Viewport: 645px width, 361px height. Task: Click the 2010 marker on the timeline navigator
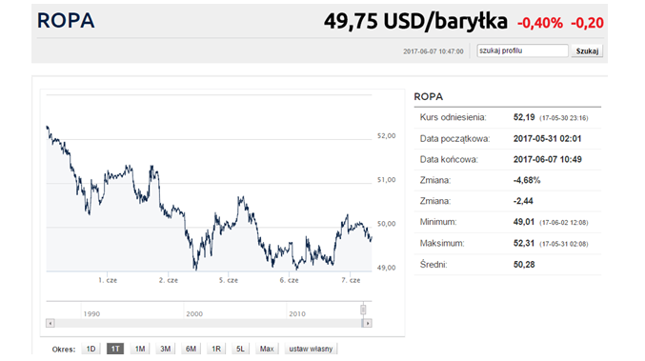pos(297,314)
